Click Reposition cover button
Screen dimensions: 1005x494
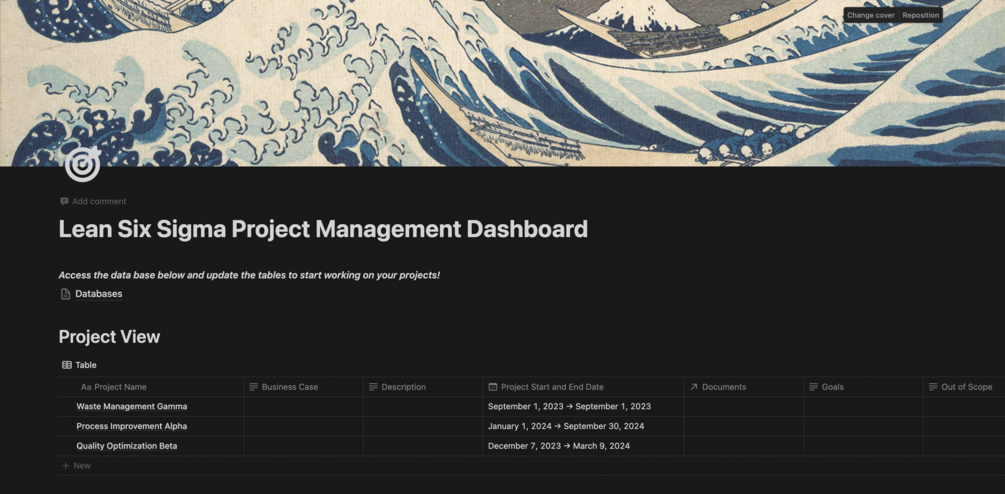click(x=921, y=15)
